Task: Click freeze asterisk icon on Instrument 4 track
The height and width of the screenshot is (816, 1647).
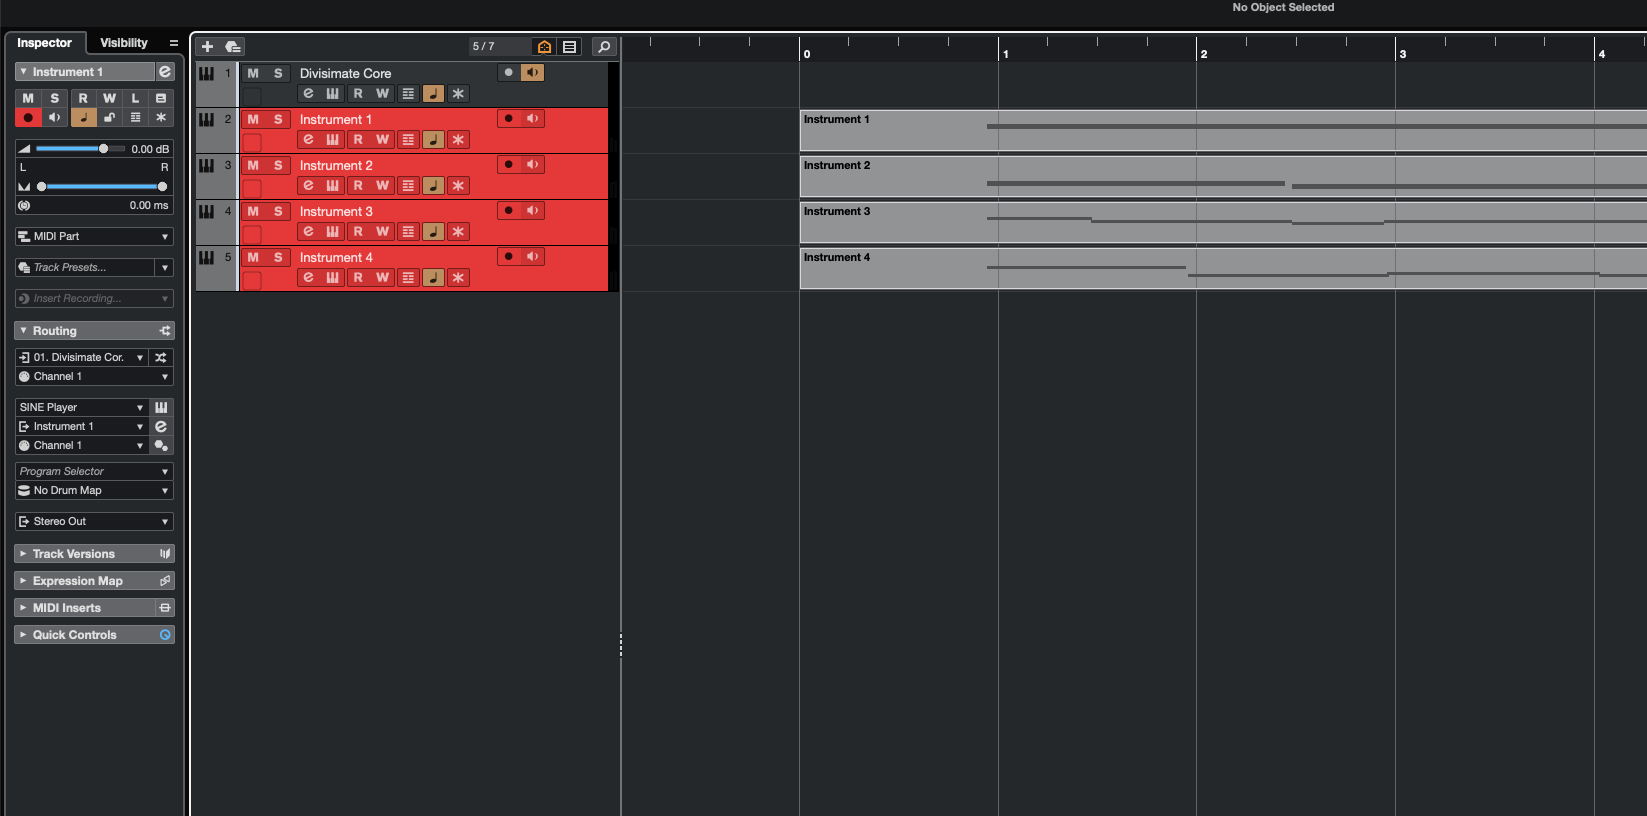Action: click(x=458, y=278)
